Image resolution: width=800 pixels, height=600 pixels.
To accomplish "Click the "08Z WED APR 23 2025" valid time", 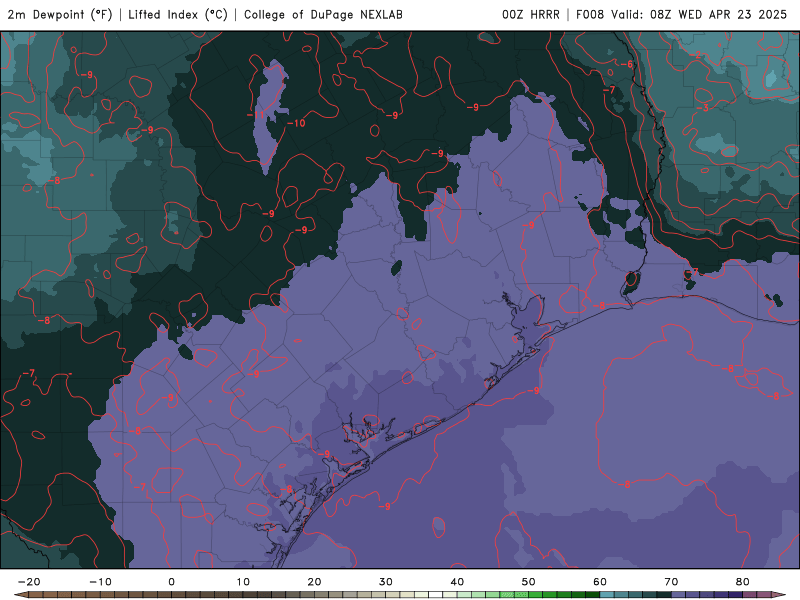I will (718, 15).
